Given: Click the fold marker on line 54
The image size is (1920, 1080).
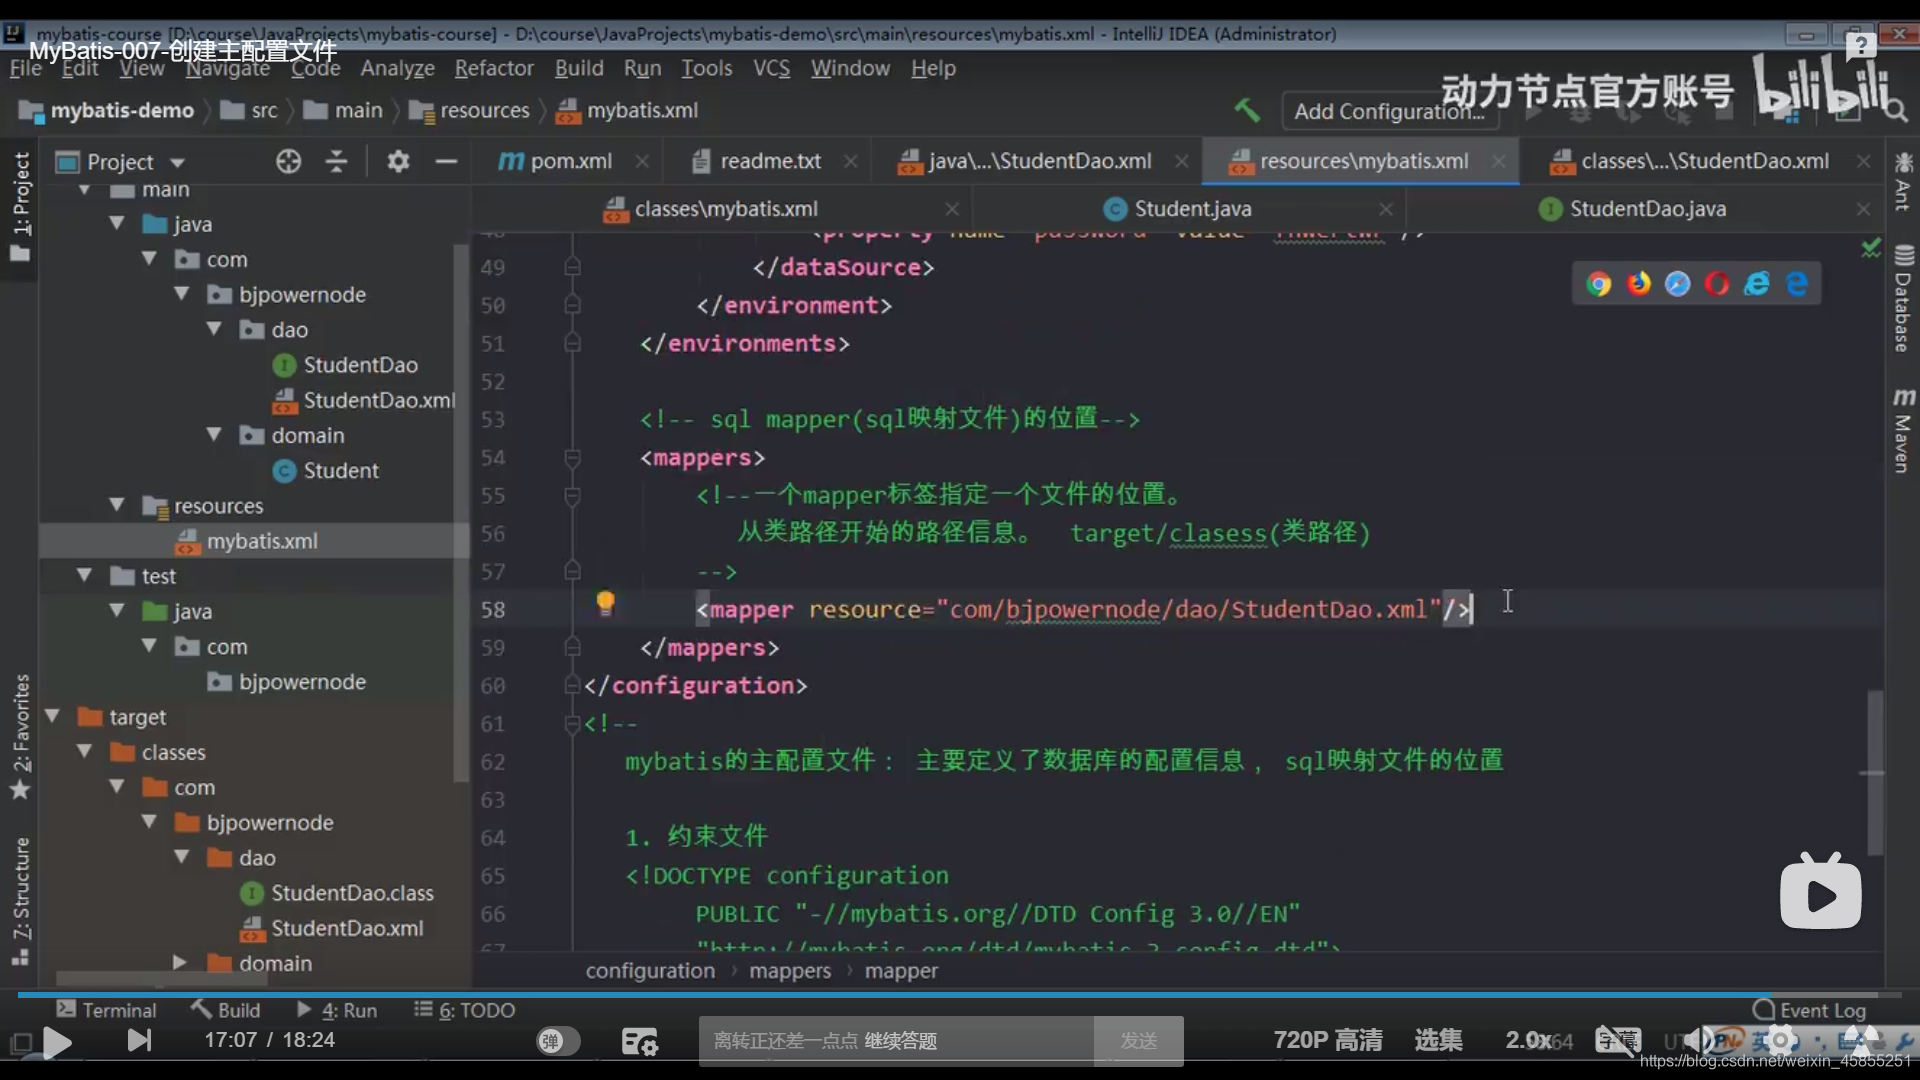Looking at the screenshot, I should tap(572, 458).
